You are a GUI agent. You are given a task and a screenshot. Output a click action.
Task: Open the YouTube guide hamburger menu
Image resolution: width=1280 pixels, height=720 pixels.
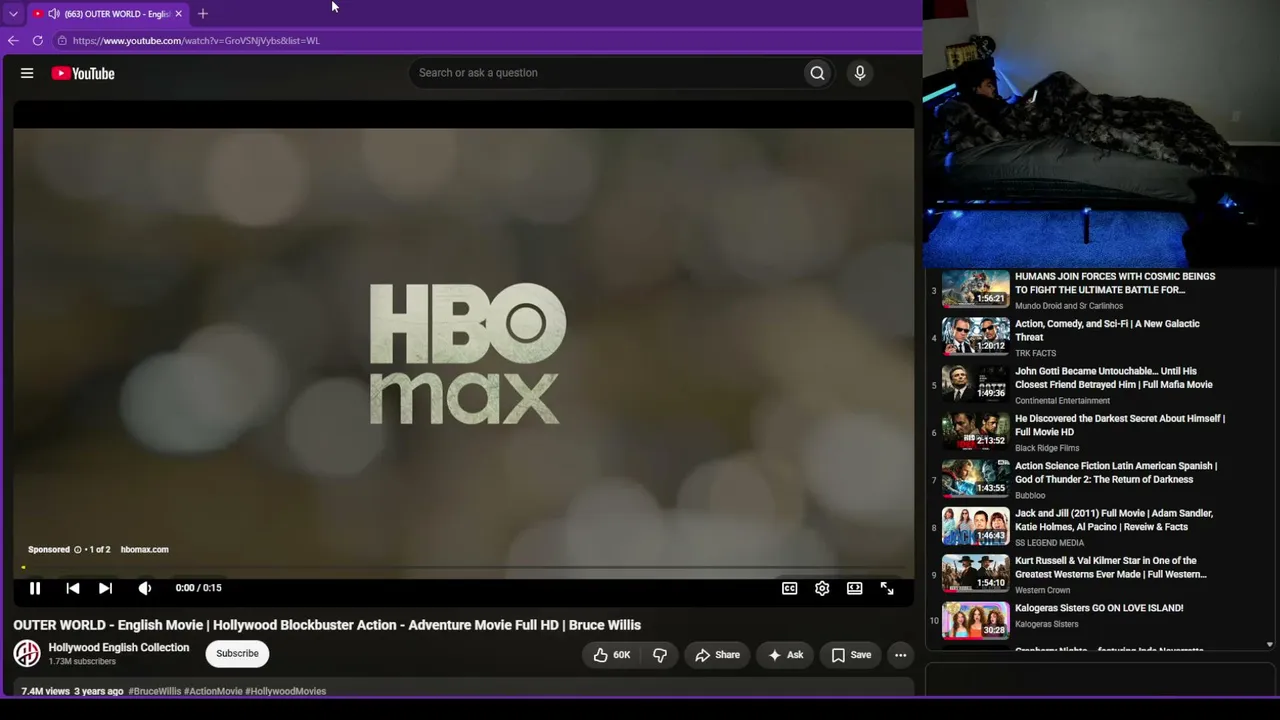(x=27, y=73)
